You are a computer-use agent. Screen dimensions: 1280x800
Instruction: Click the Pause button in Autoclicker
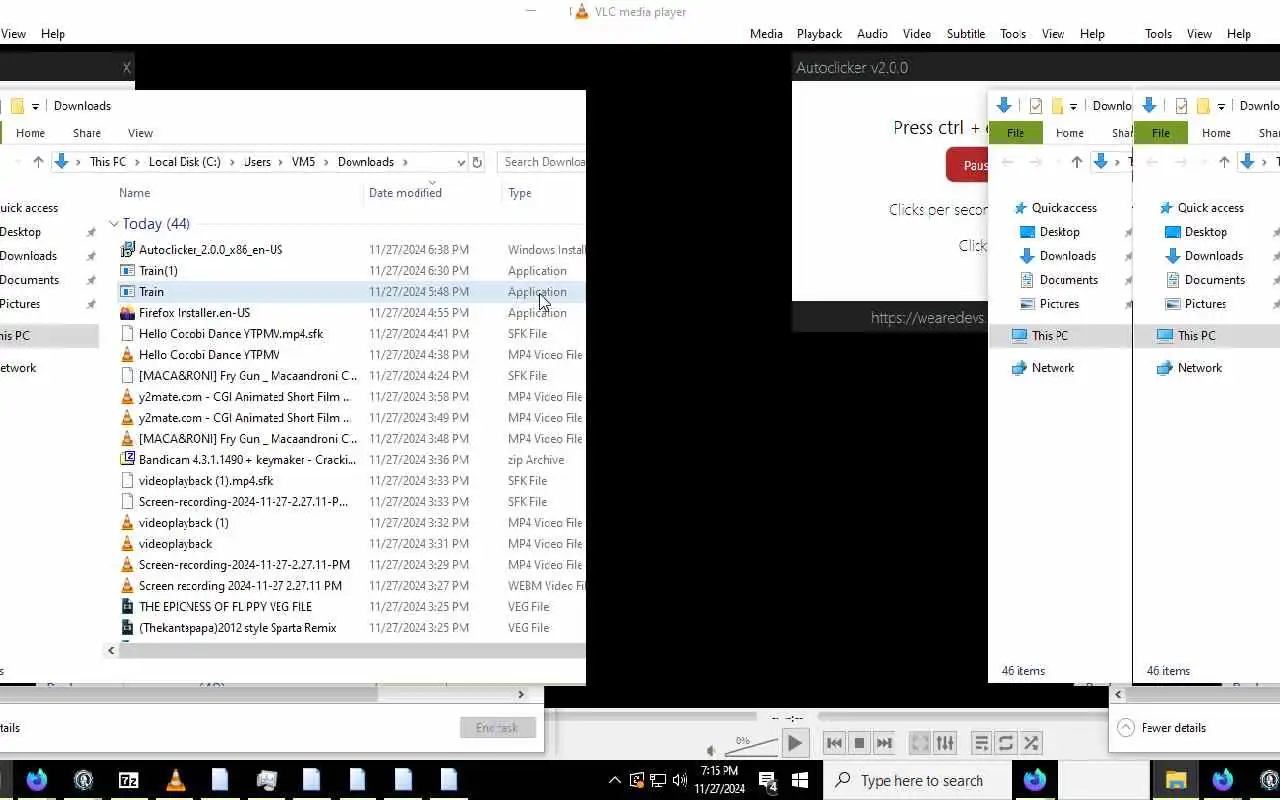coord(967,165)
